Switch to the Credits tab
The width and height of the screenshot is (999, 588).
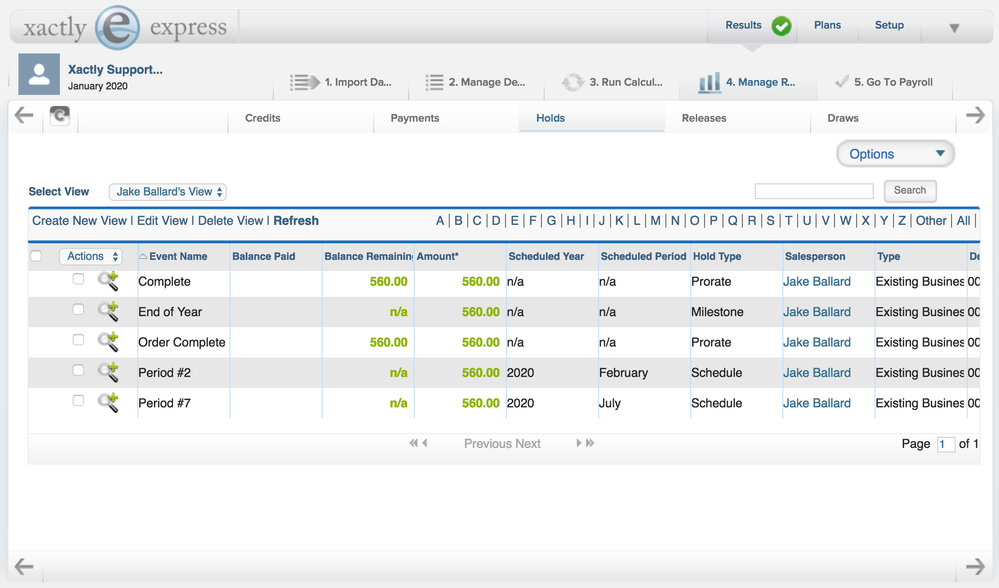[262, 118]
